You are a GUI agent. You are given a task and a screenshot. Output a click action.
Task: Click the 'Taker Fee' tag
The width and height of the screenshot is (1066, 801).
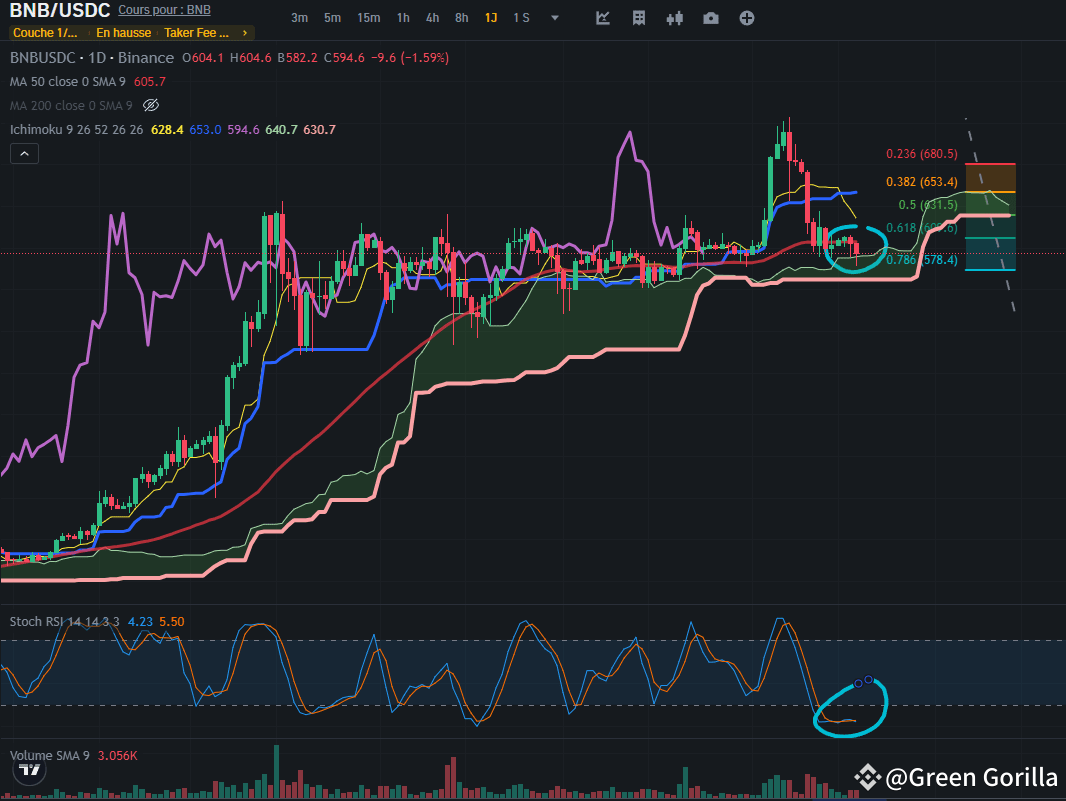point(197,33)
